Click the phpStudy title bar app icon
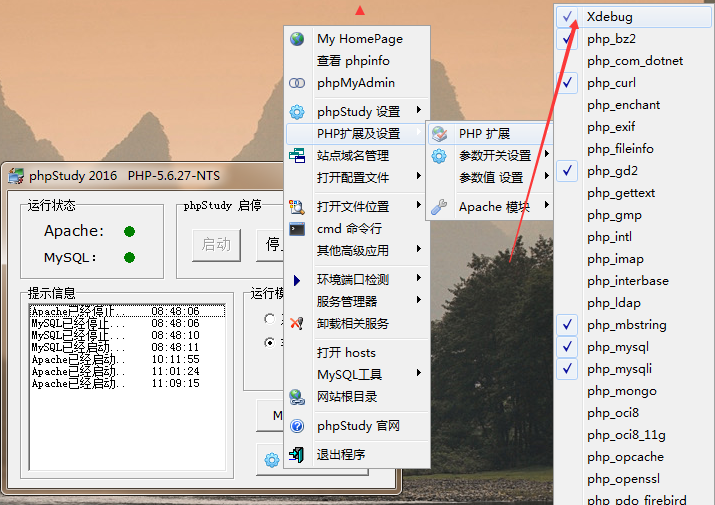This screenshot has height=505, width=715. click(16, 176)
